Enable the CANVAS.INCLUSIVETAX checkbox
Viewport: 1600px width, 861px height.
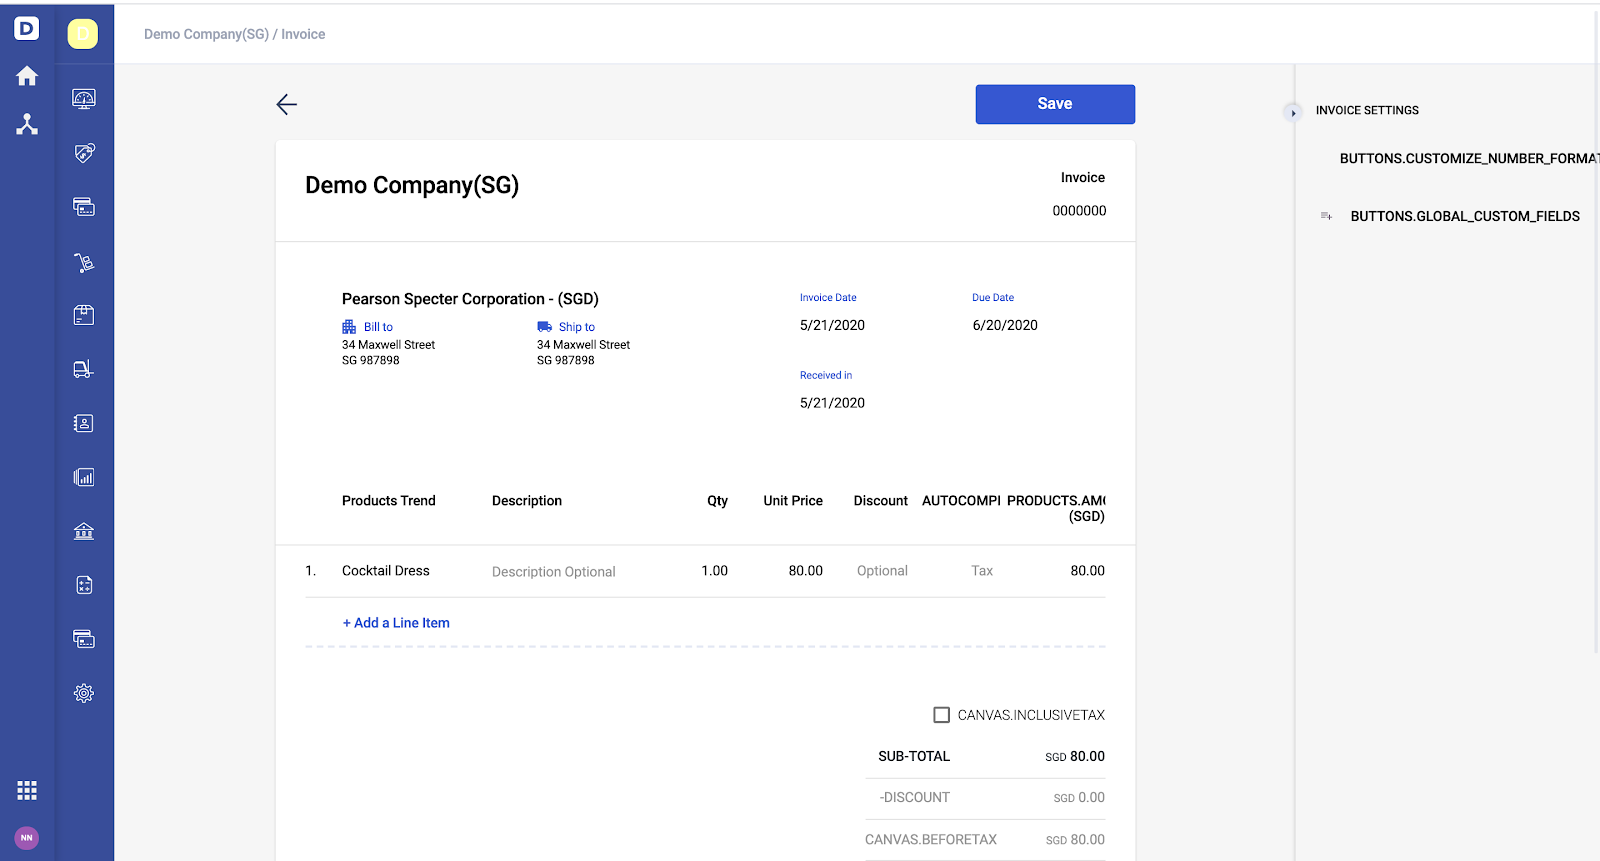pyautogui.click(x=941, y=715)
